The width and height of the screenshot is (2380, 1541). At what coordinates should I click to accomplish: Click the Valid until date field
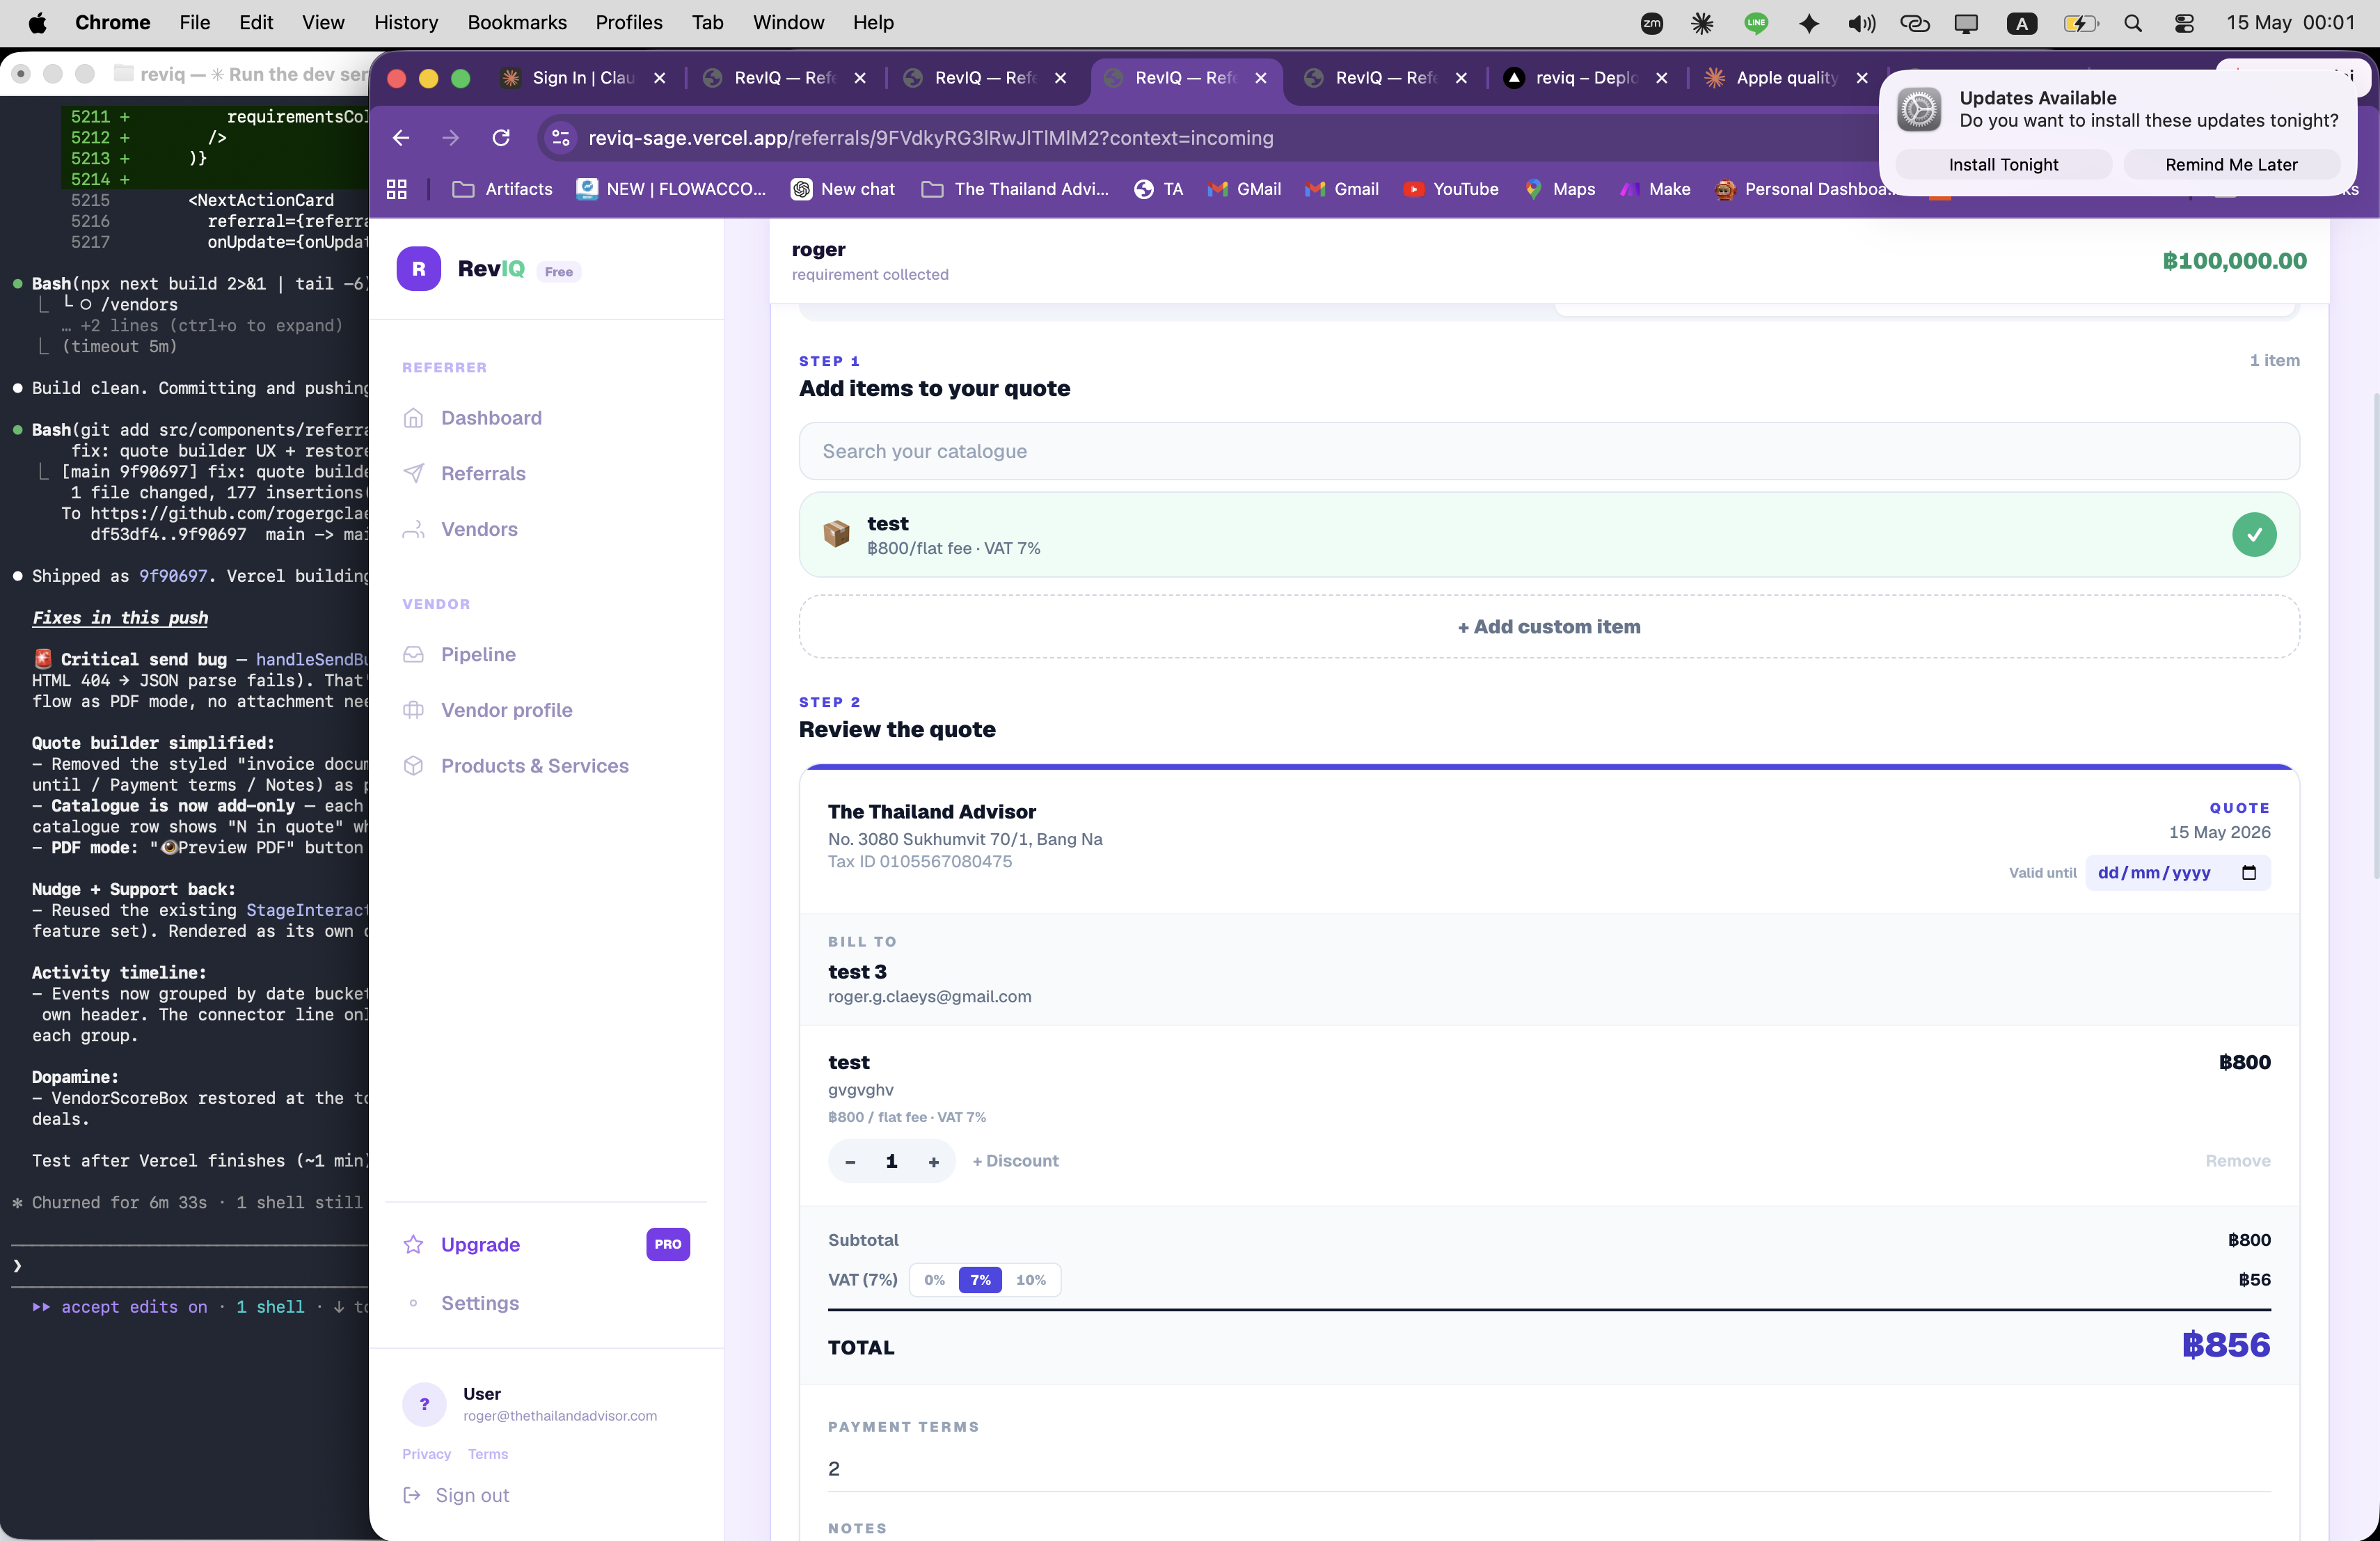2177,873
